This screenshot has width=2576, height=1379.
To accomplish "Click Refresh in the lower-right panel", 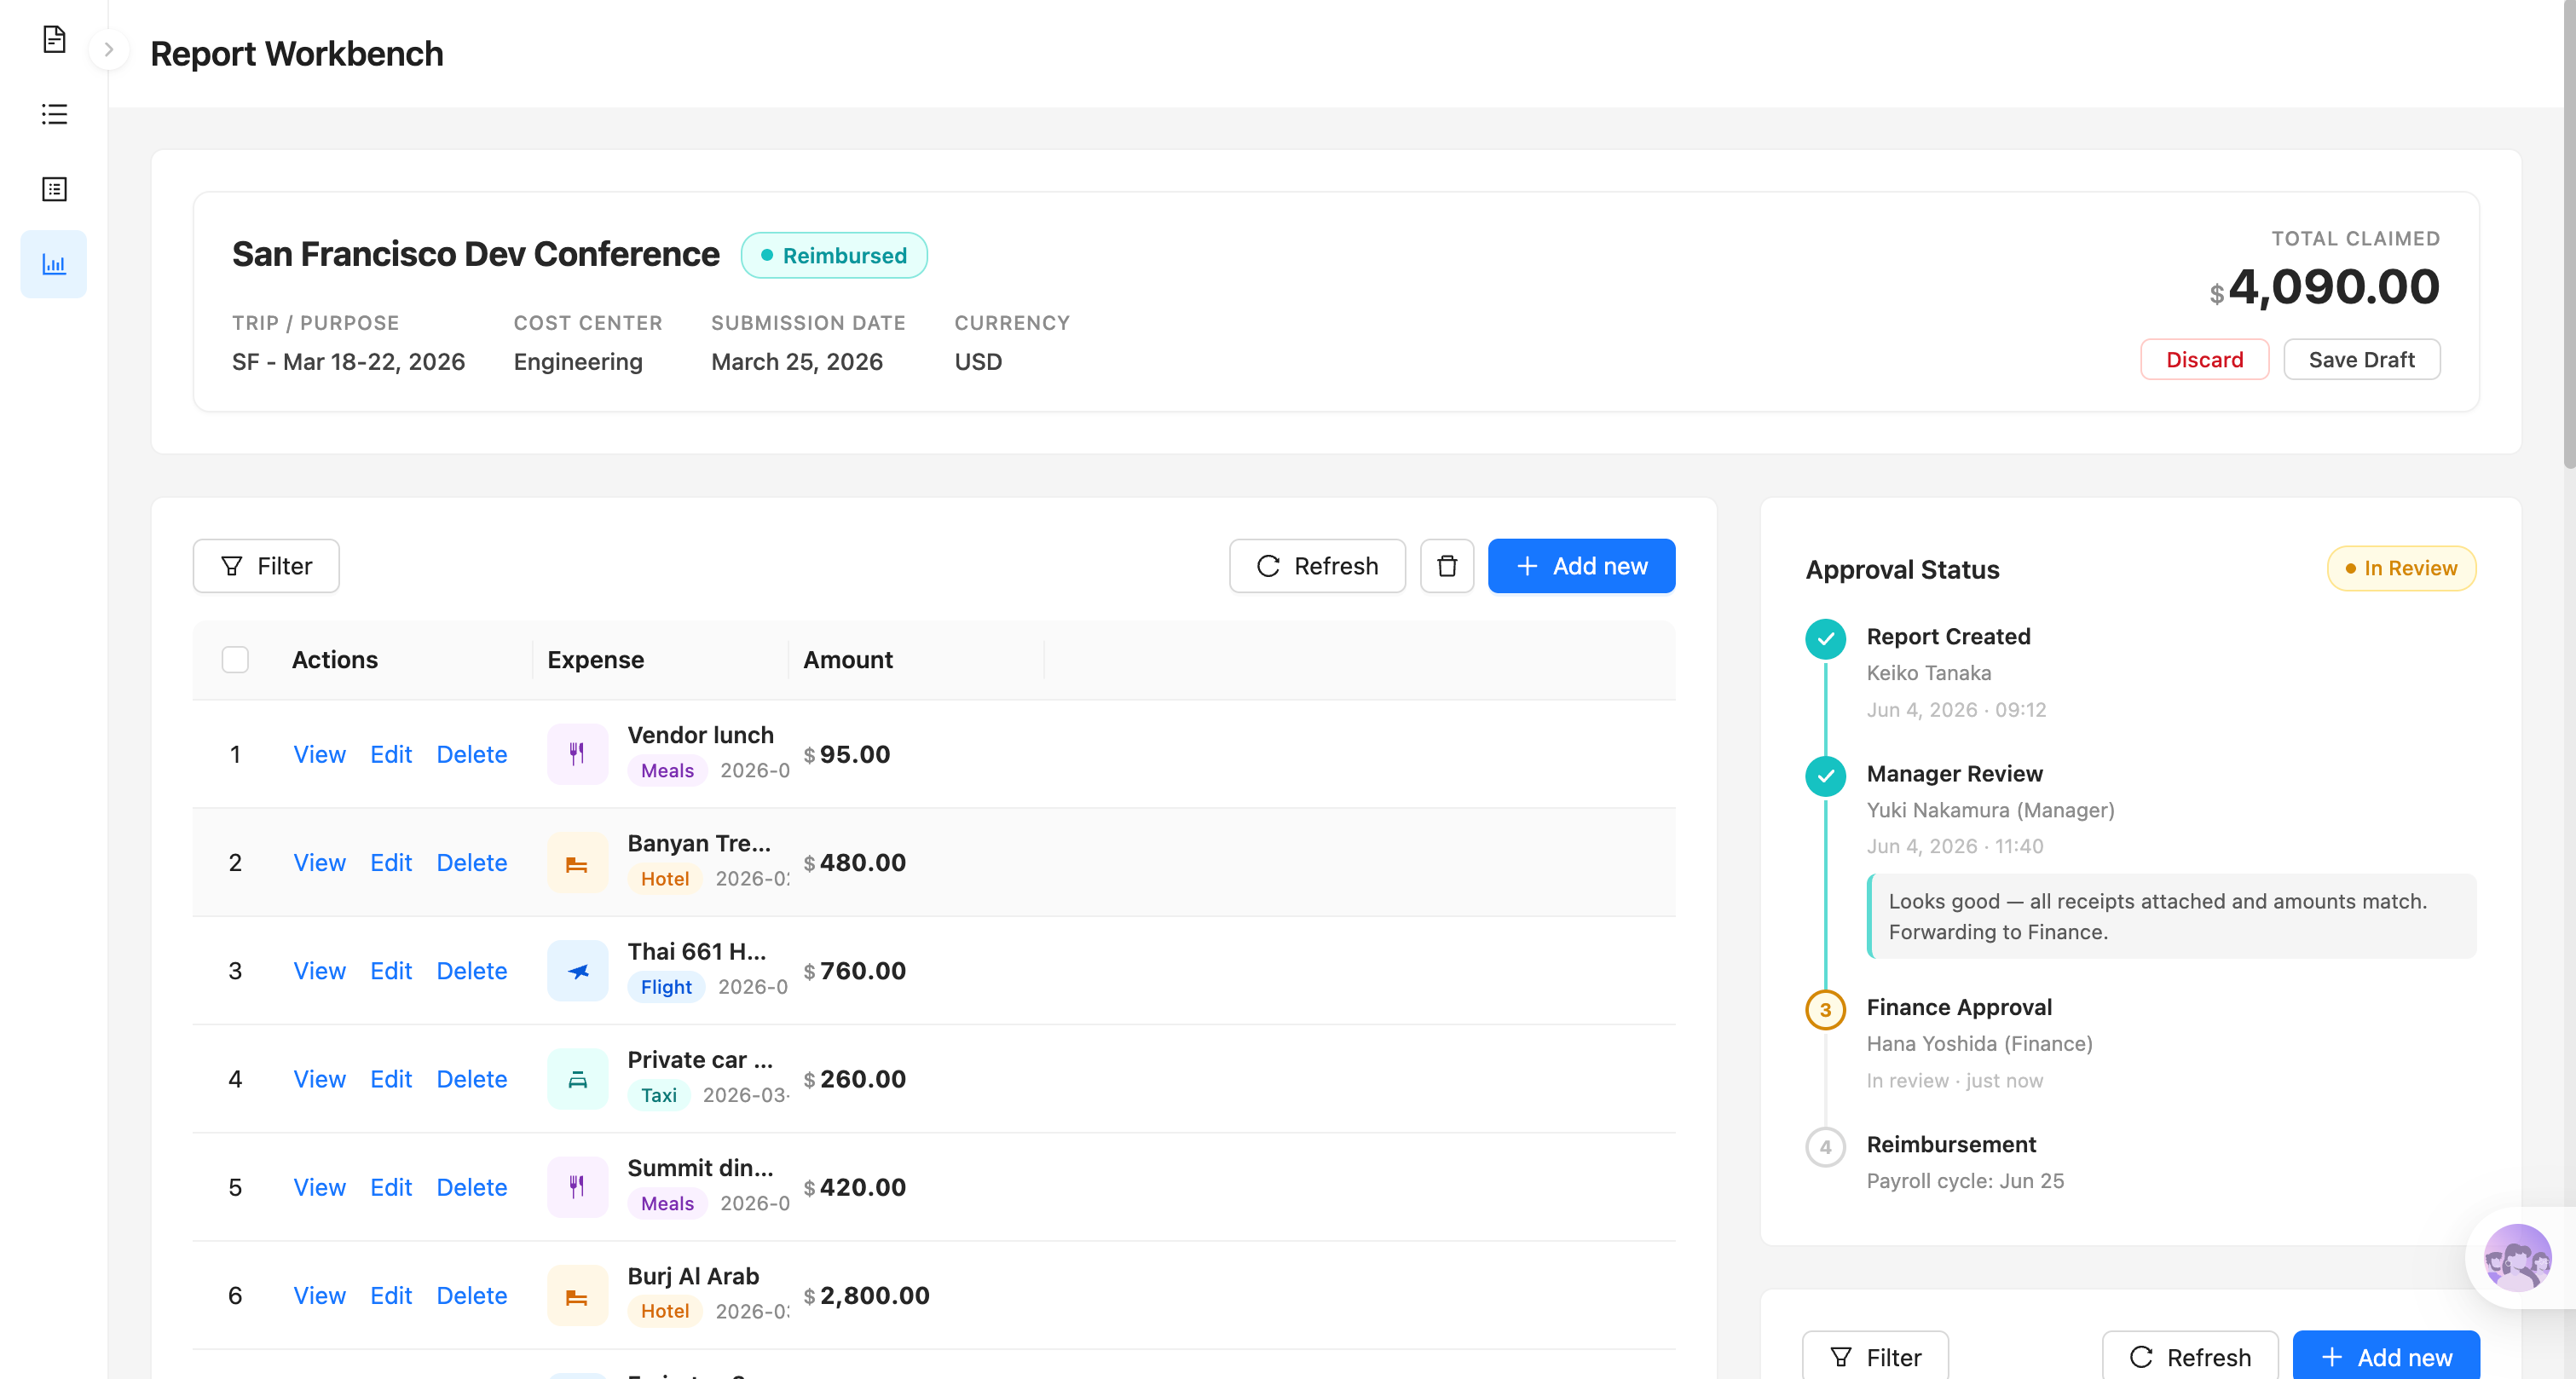I will point(2190,1356).
